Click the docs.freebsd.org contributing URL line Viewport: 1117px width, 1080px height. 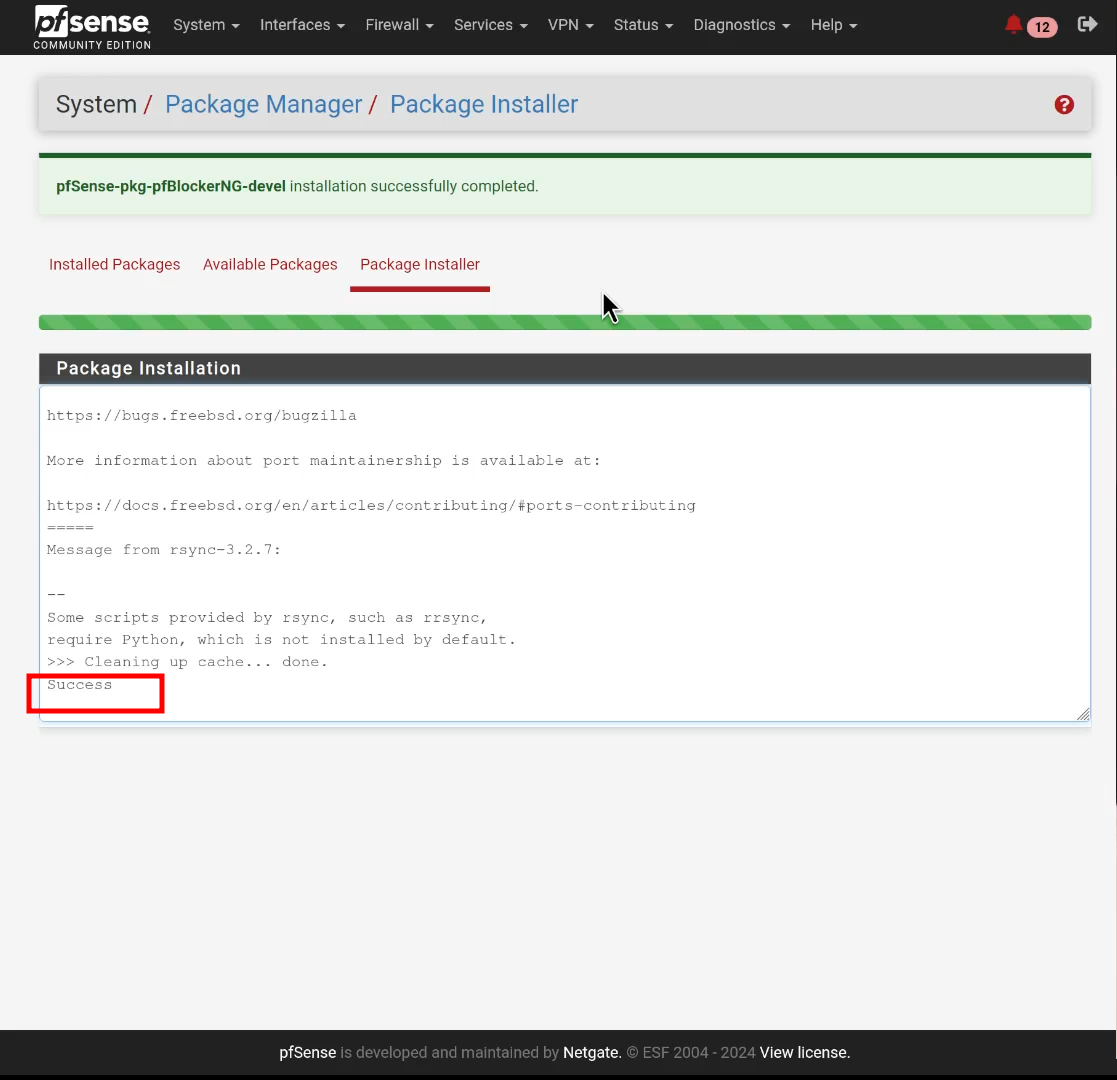click(x=371, y=505)
